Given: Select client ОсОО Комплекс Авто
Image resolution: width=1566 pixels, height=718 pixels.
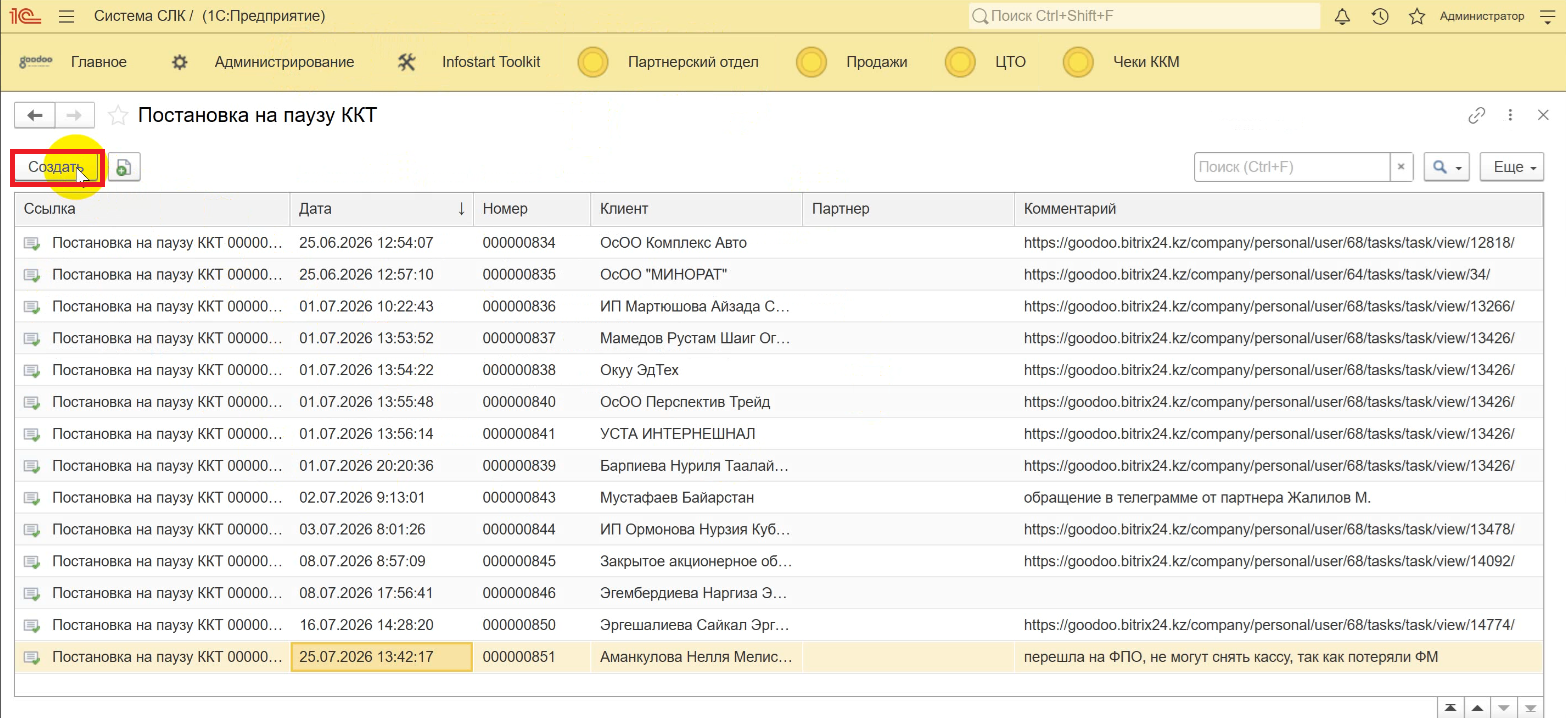Looking at the screenshot, I should 673,243.
